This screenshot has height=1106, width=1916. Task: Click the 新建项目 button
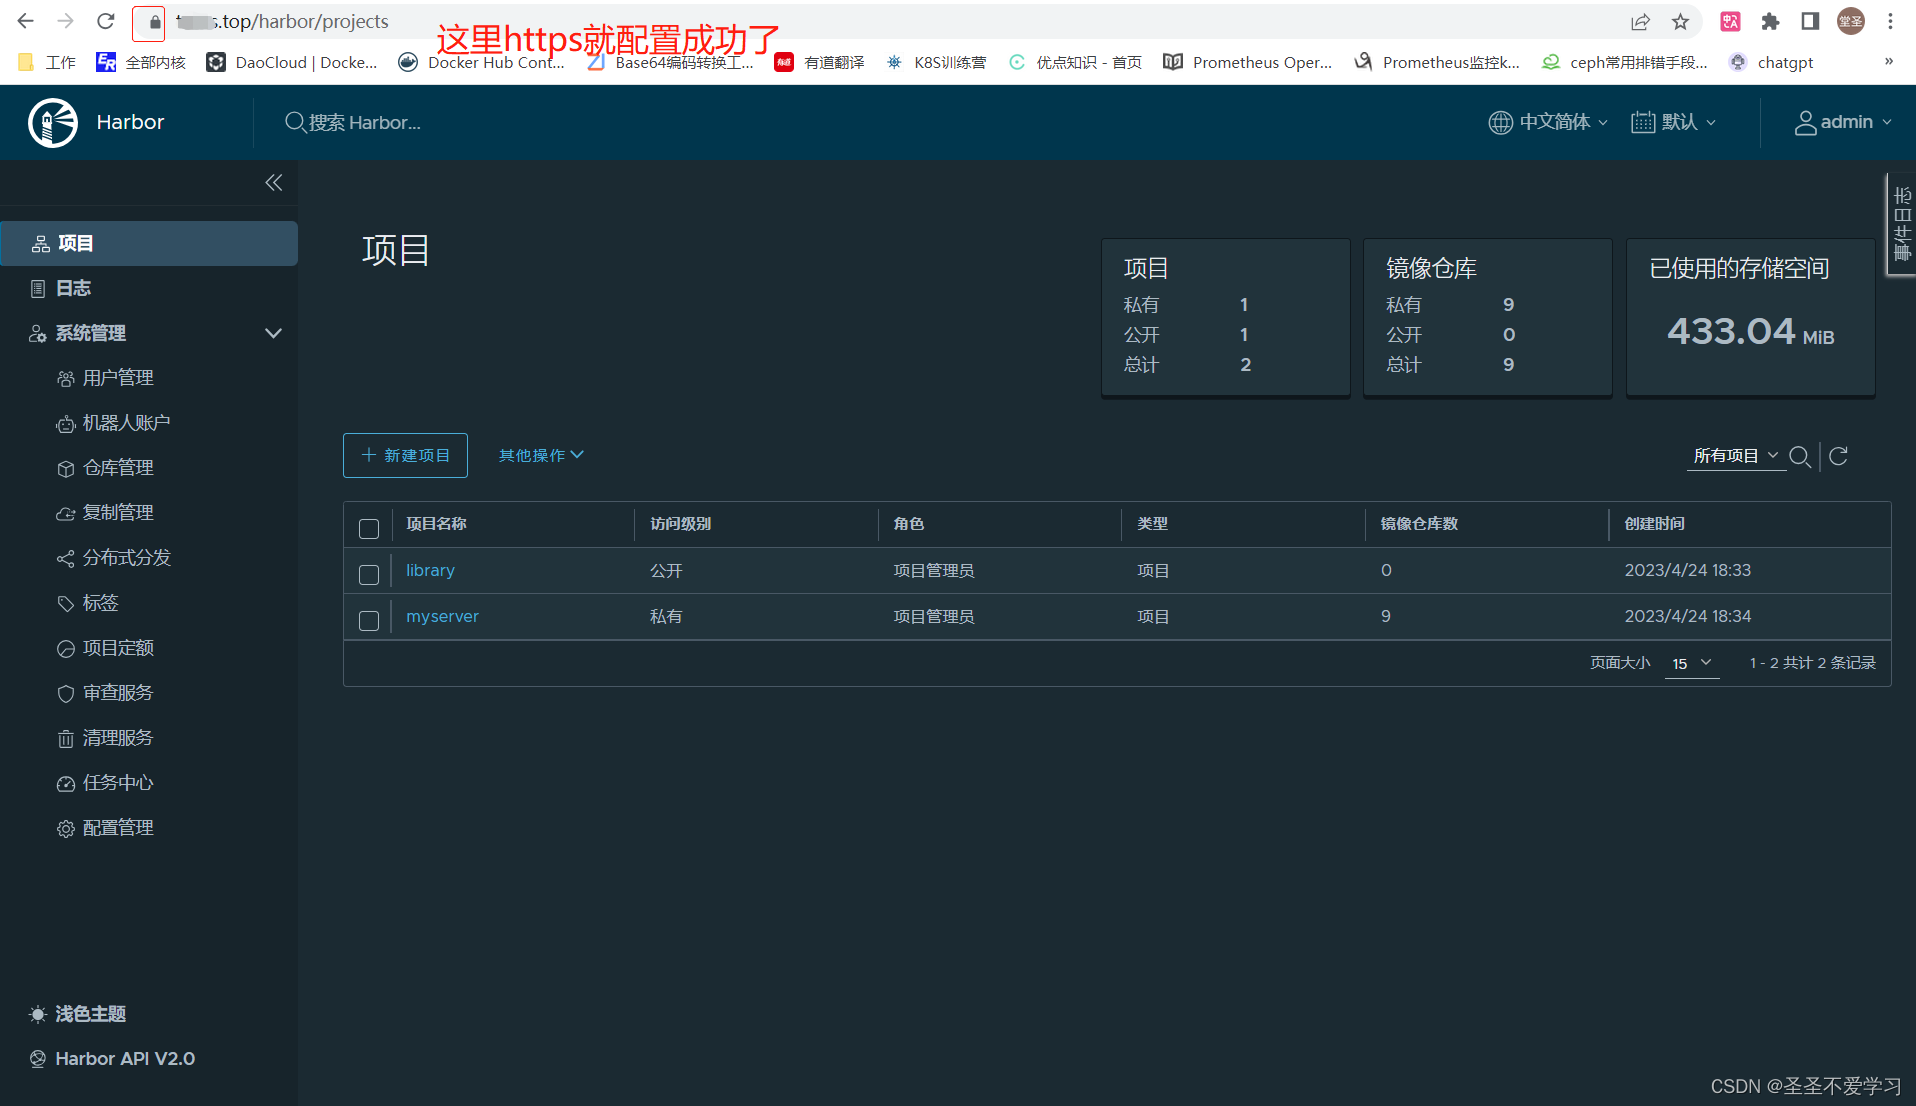(x=404, y=455)
